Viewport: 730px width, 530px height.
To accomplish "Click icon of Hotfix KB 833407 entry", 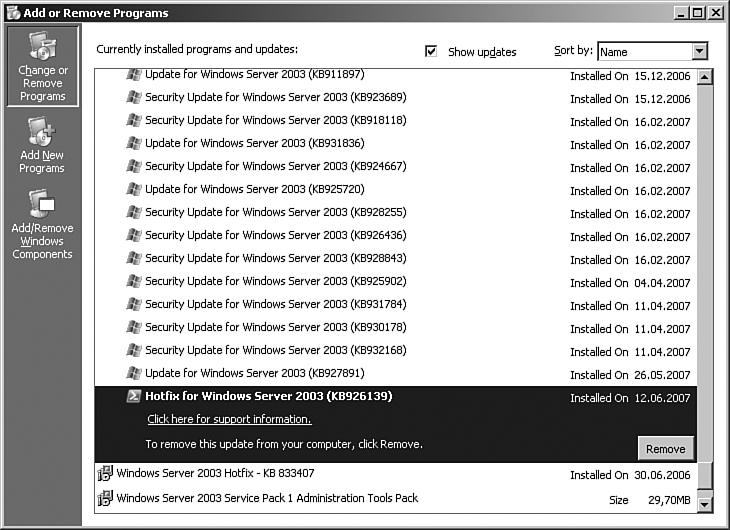I will (105, 473).
